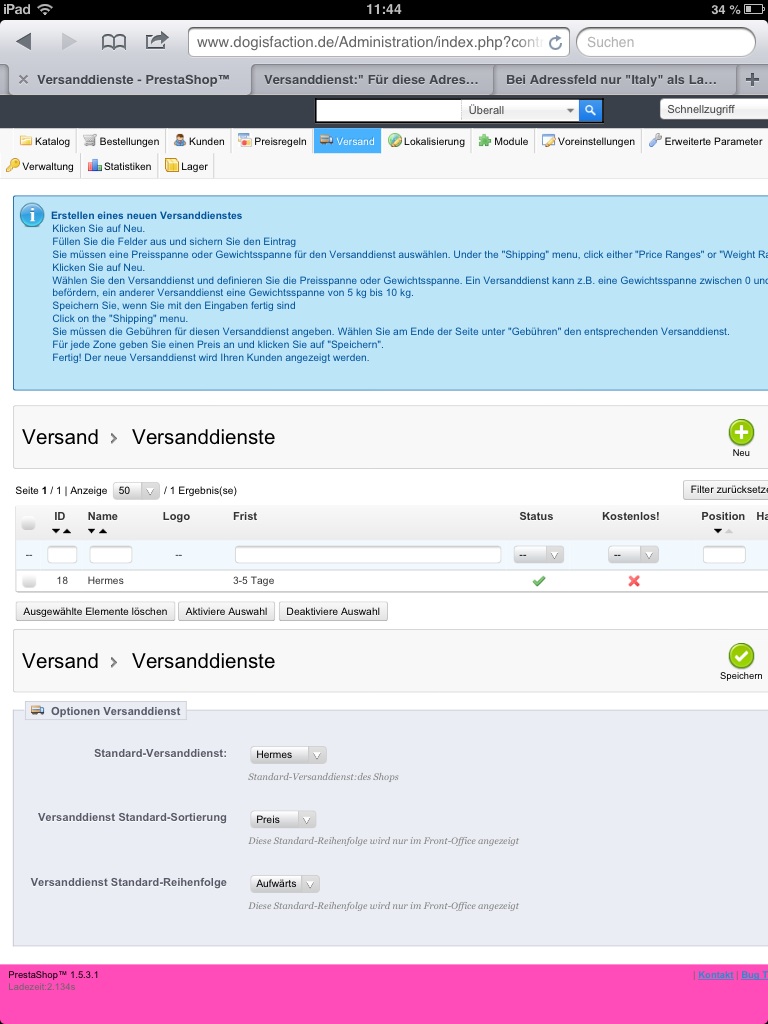
Task: Click the green Speichern checkmark icon
Action: [x=741, y=656]
